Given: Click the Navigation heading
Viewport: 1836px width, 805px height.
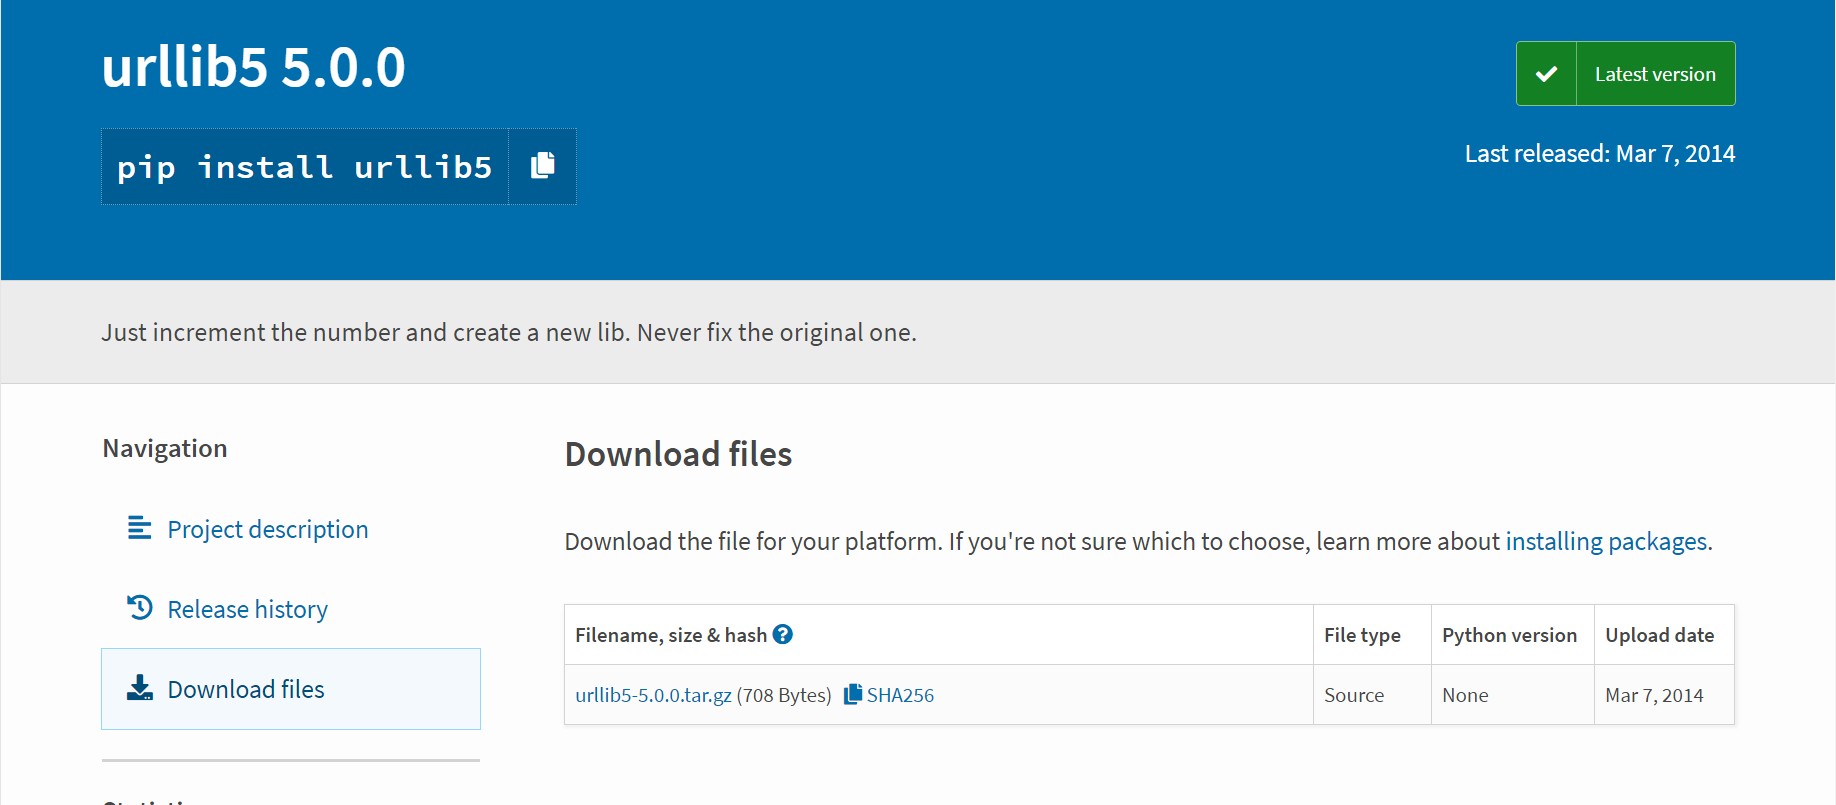Looking at the screenshot, I should (x=165, y=448).
